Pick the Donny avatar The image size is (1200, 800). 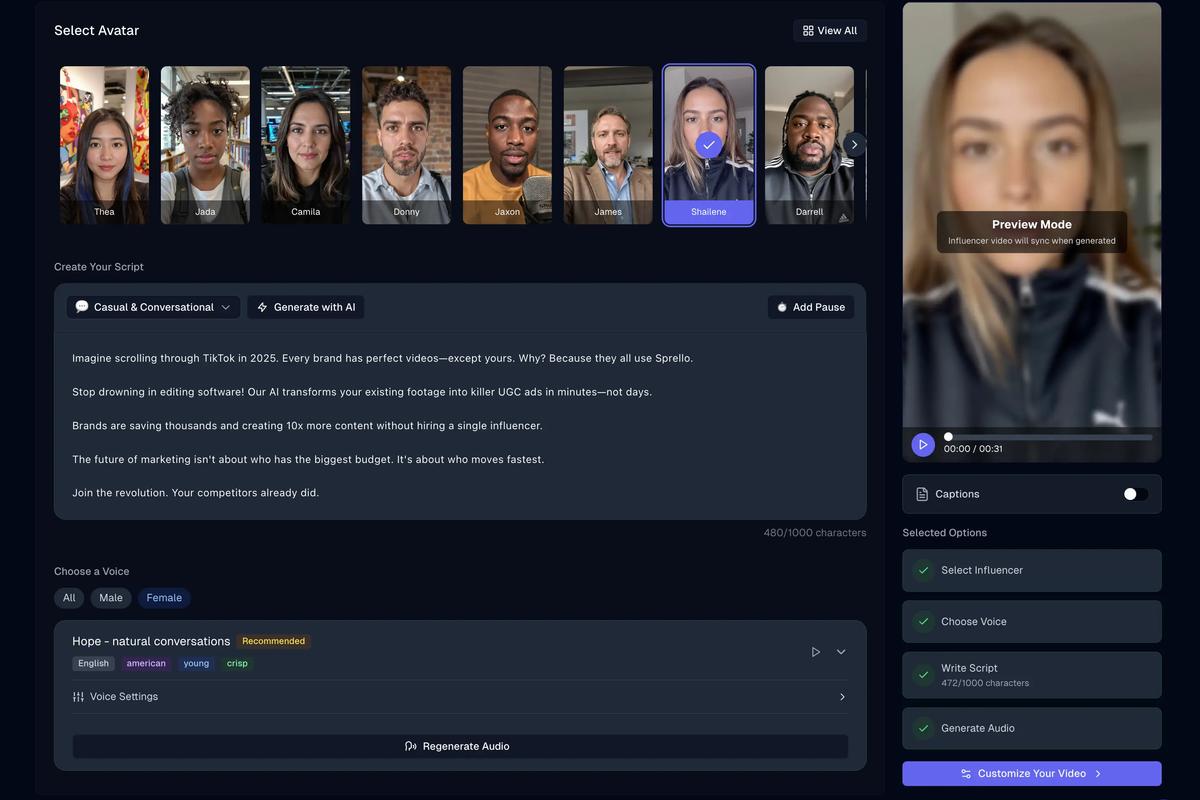(407, 145)
